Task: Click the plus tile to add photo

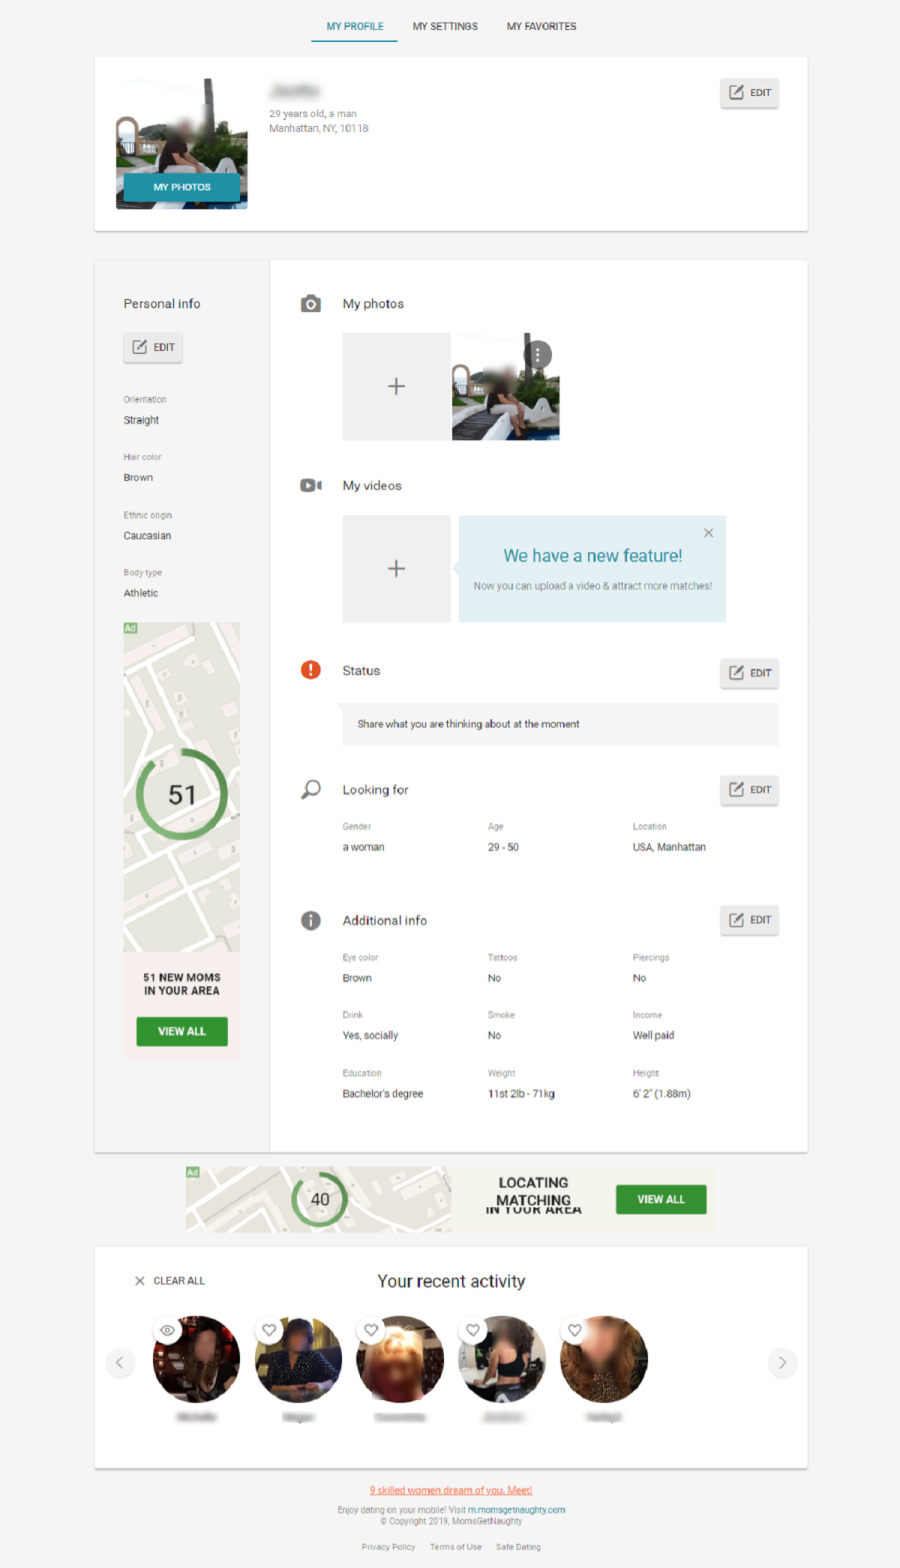Action: (x=396, y=387)
